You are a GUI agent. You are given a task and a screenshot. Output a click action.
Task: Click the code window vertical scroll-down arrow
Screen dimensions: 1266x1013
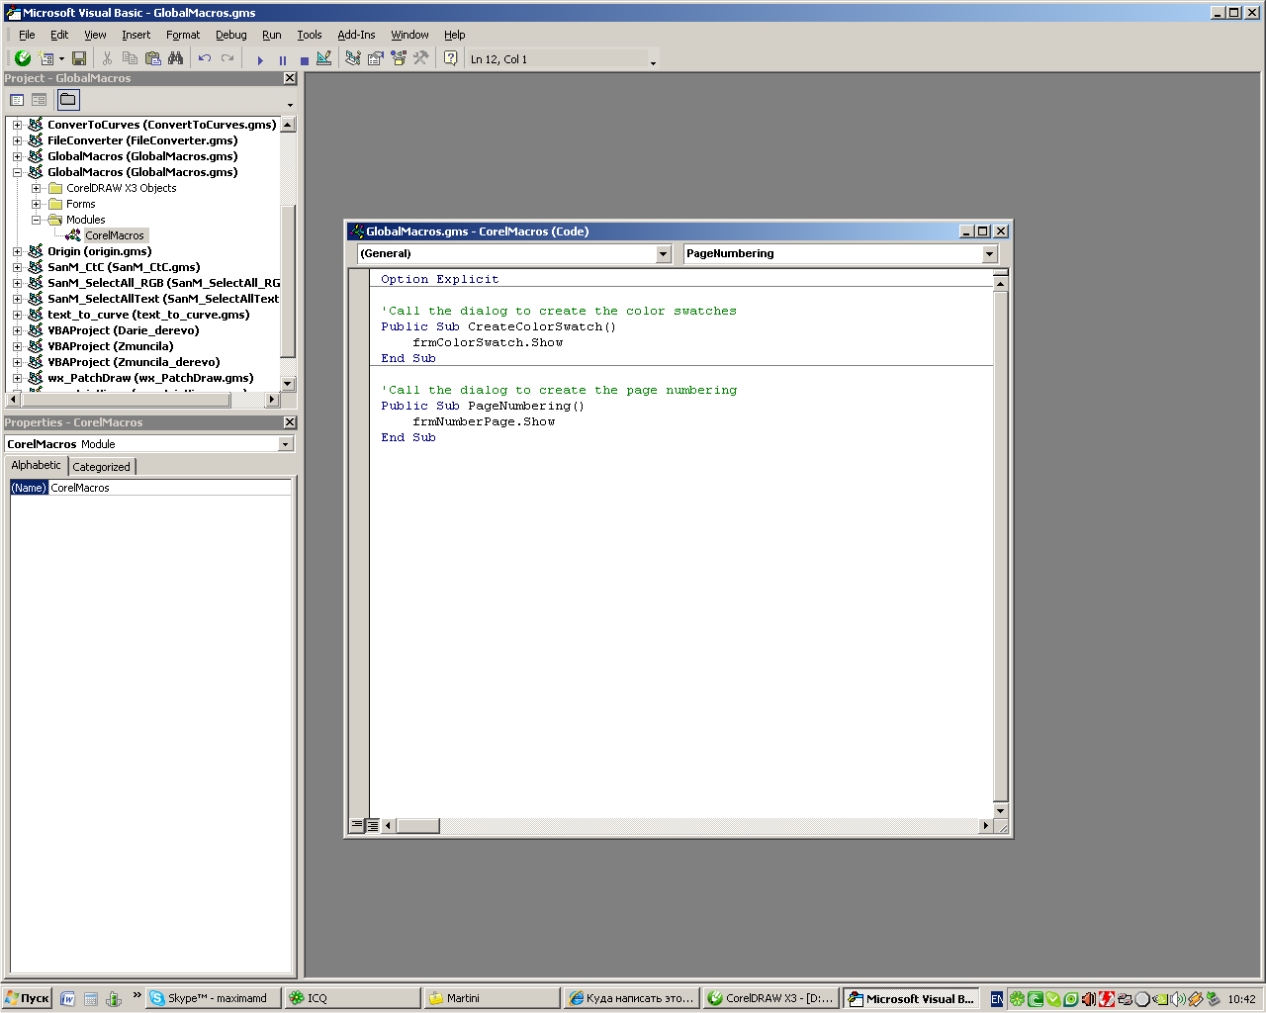point(1000,810)
